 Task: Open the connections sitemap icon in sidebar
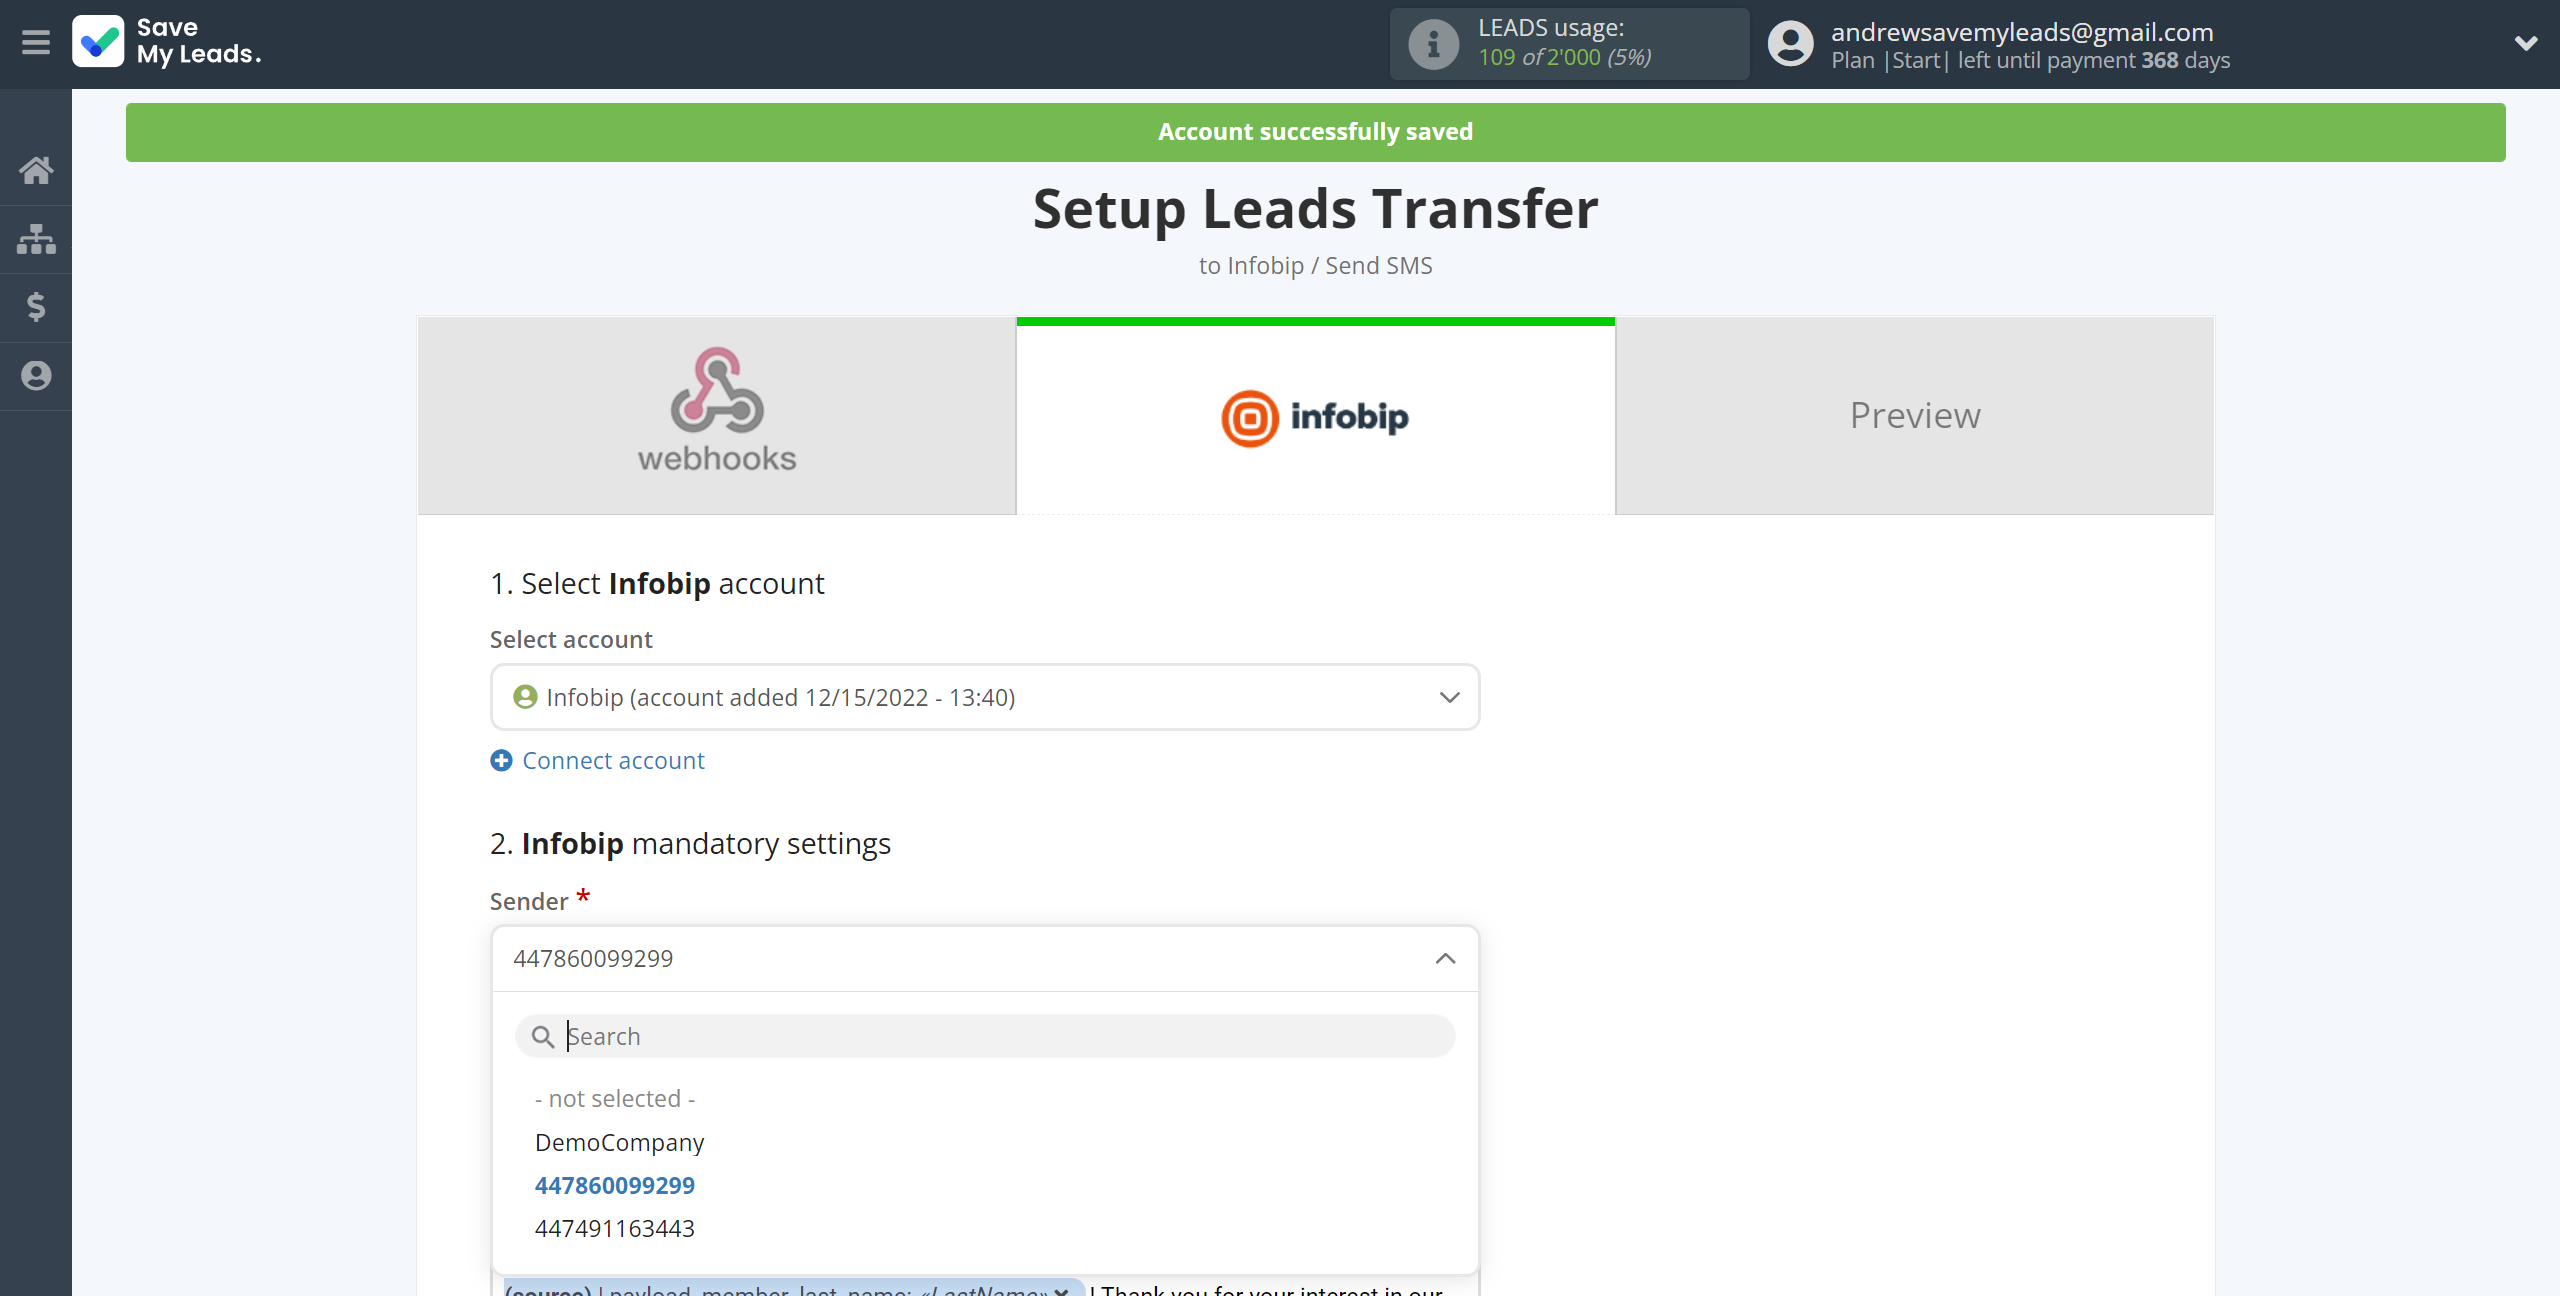tap(36, 239)
